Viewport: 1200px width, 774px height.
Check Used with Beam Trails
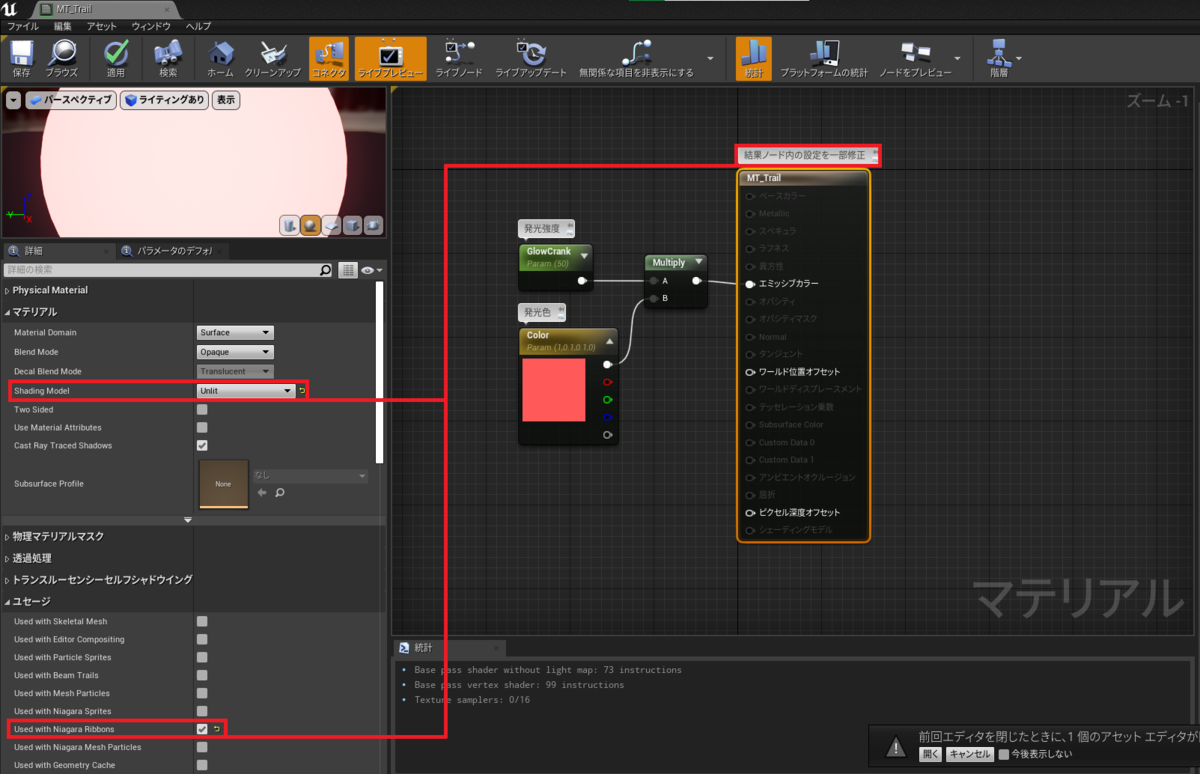tap(202, 675)
